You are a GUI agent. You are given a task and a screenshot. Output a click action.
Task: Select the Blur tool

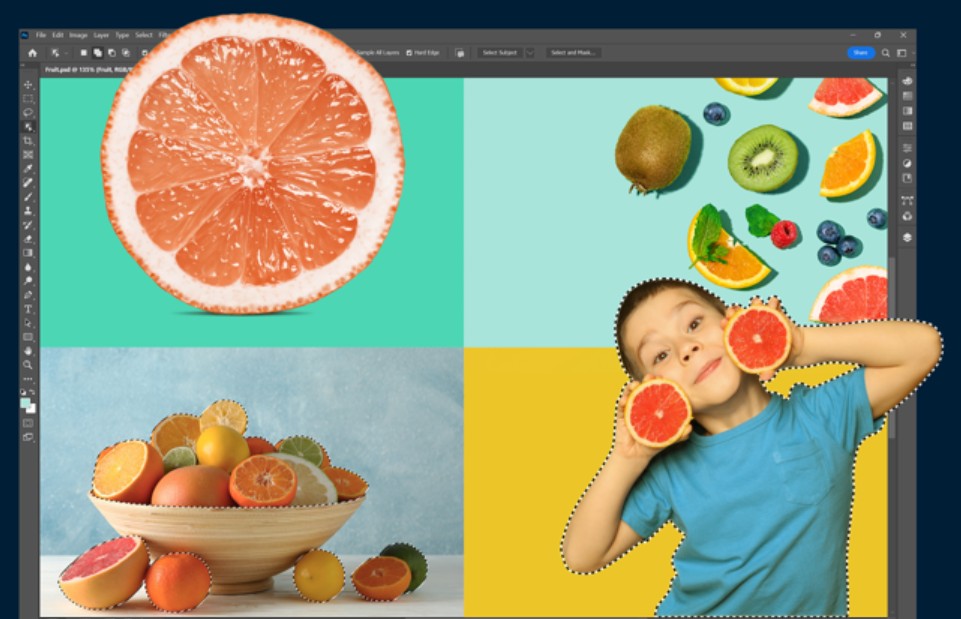(x=28, y=267)
